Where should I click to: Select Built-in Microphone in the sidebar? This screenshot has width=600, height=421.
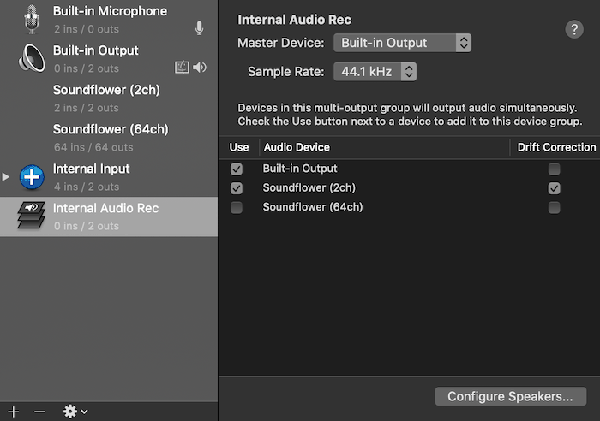pos(109,20)
